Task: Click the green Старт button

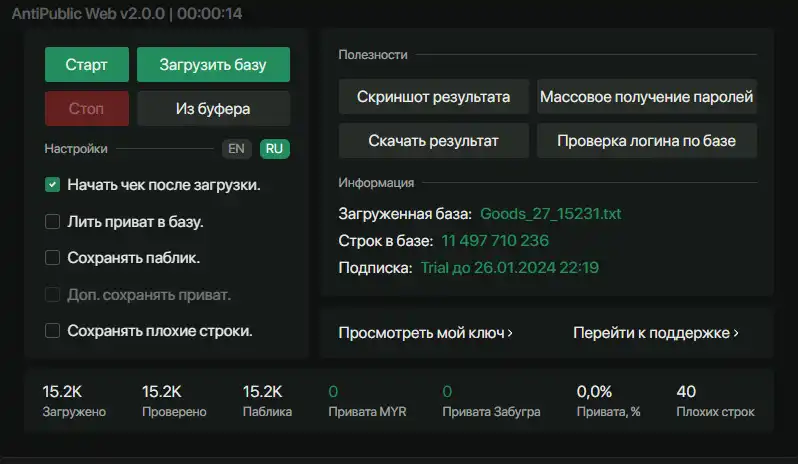Action: click(x=86, y=65)
